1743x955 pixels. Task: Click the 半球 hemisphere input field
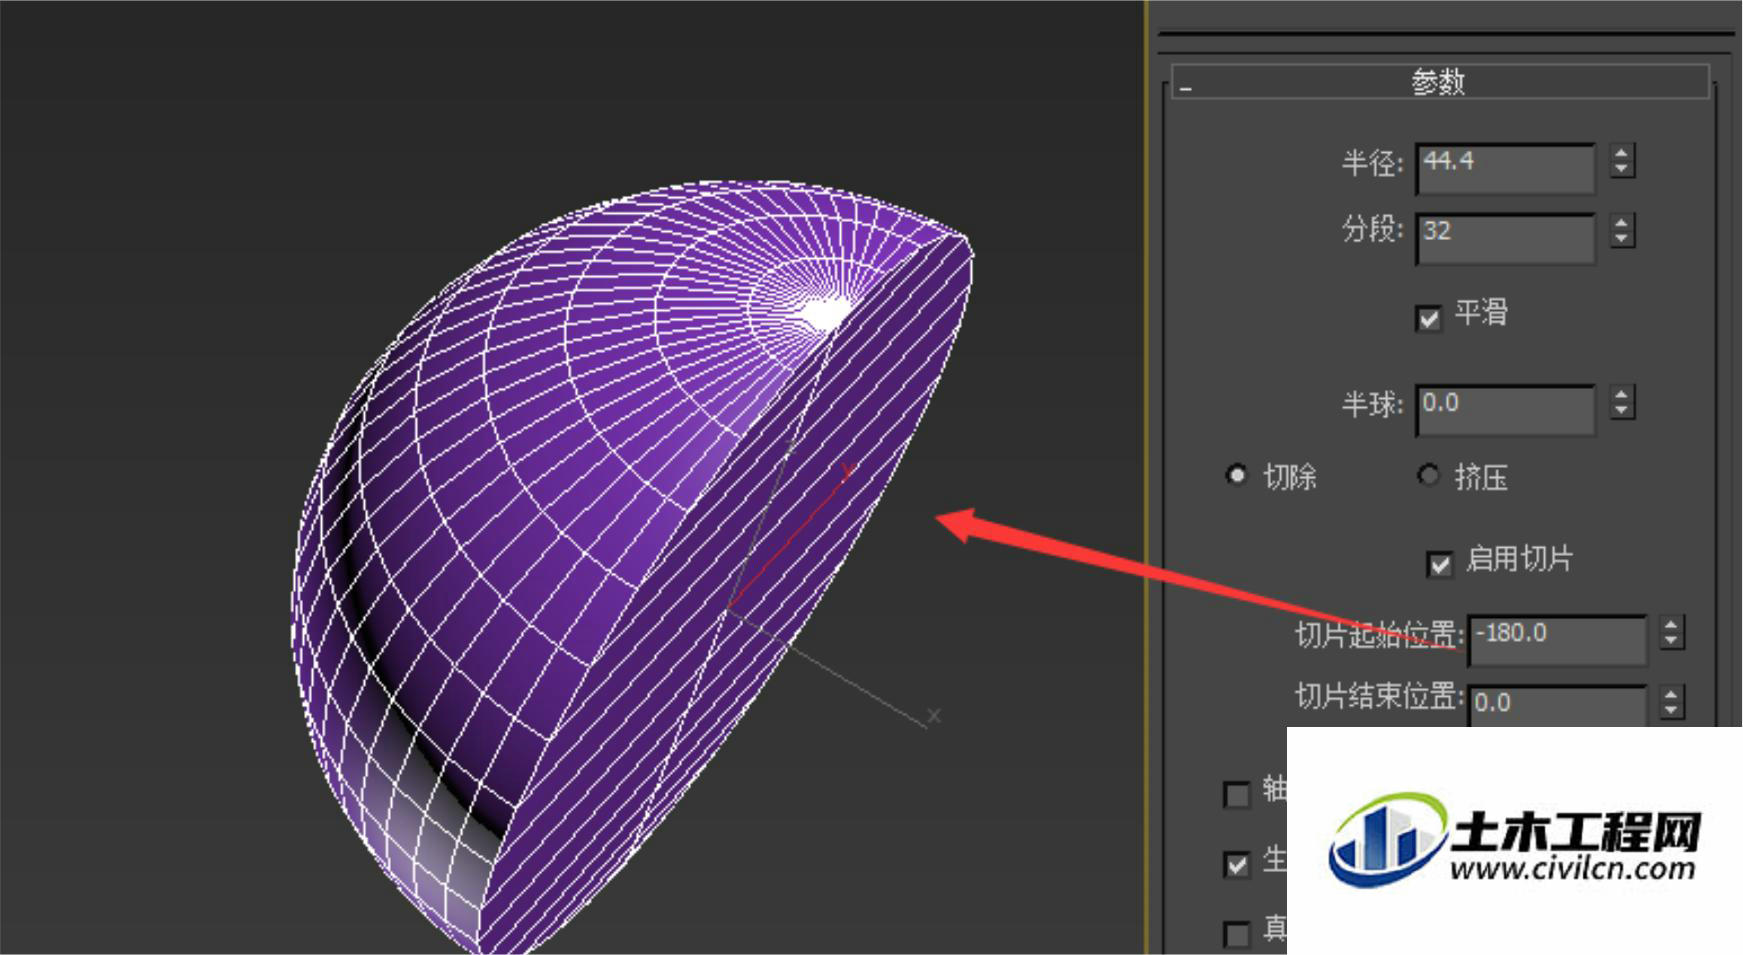[1505, 410]
